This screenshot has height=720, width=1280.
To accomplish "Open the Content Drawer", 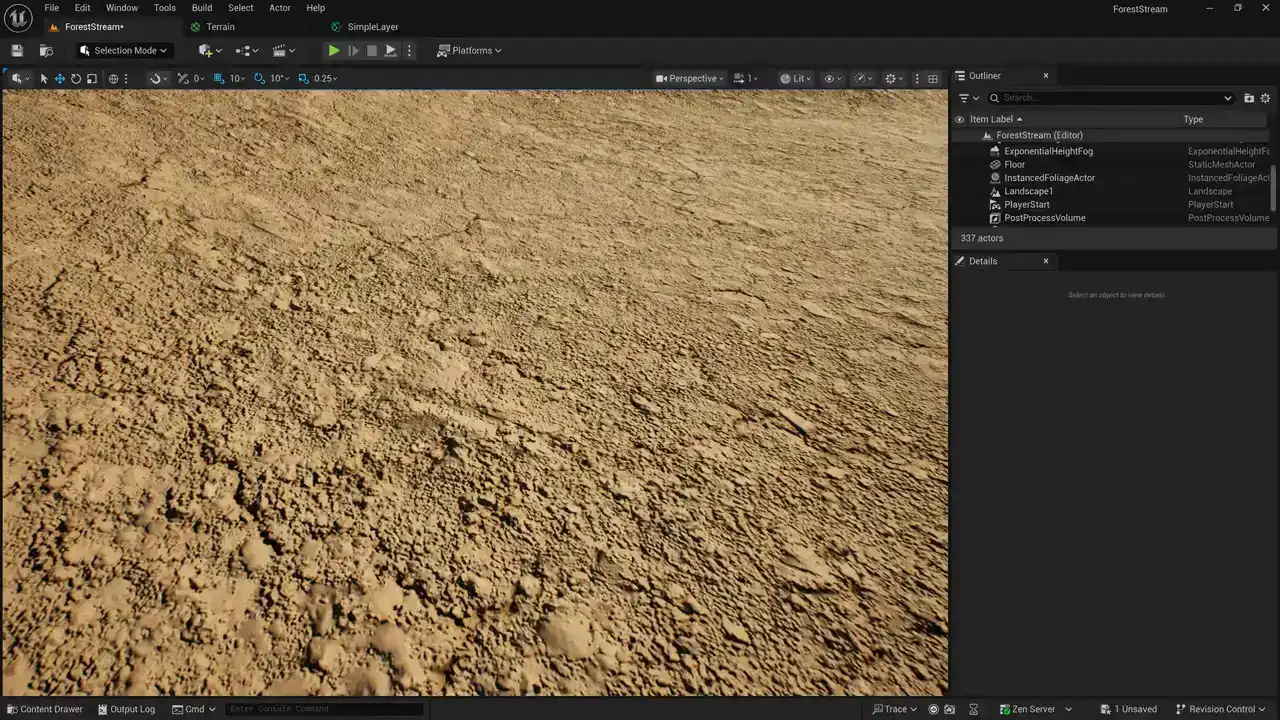I will [x=44, y=709].
